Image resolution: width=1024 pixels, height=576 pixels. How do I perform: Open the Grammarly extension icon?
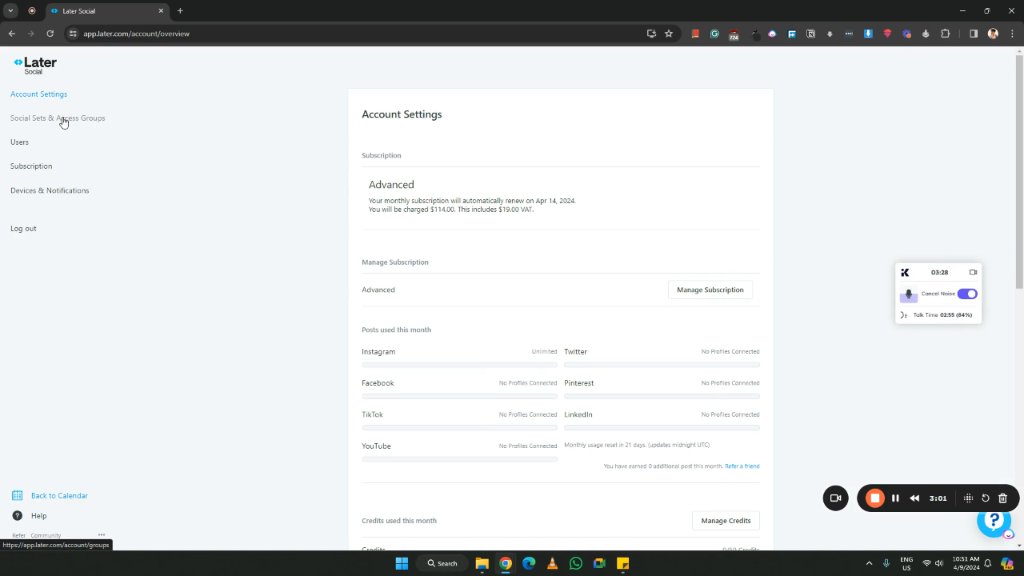(714, 34)
